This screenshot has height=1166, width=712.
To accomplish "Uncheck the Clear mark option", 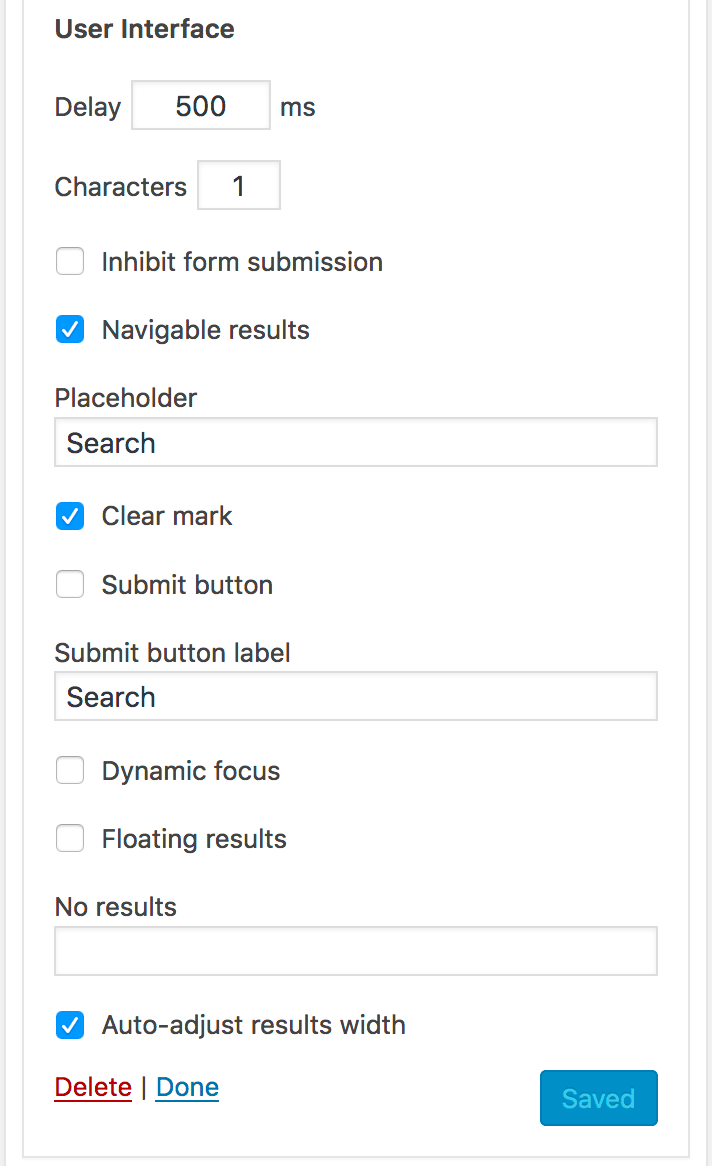I will point(70,516).
